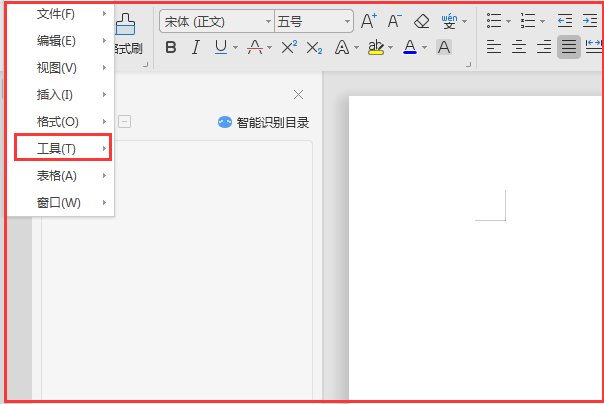Image resolution: width=604 pixels, height=404 pixels.
Task: Open the 表格(A) submenu
Action: click(61, 176)
